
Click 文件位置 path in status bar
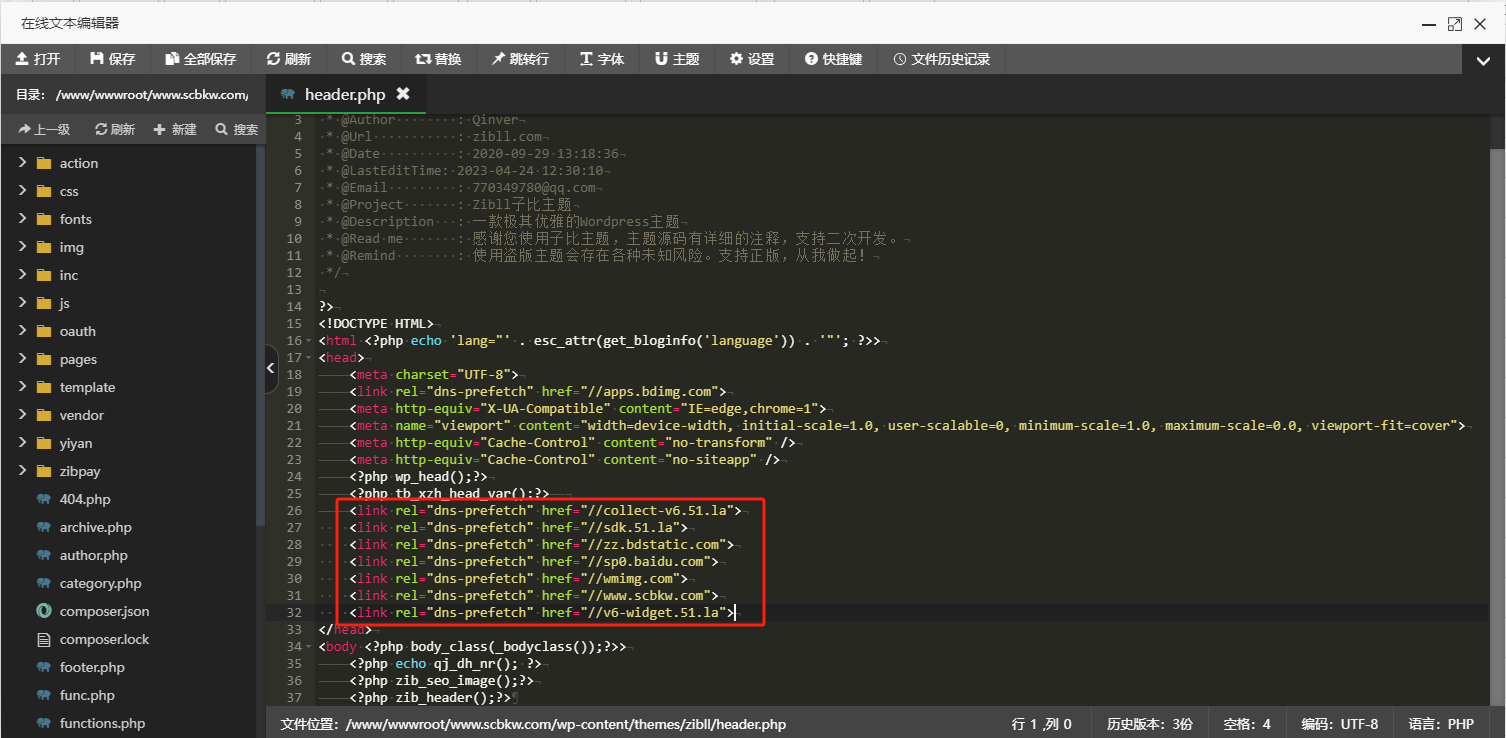(x=533, y=724)
